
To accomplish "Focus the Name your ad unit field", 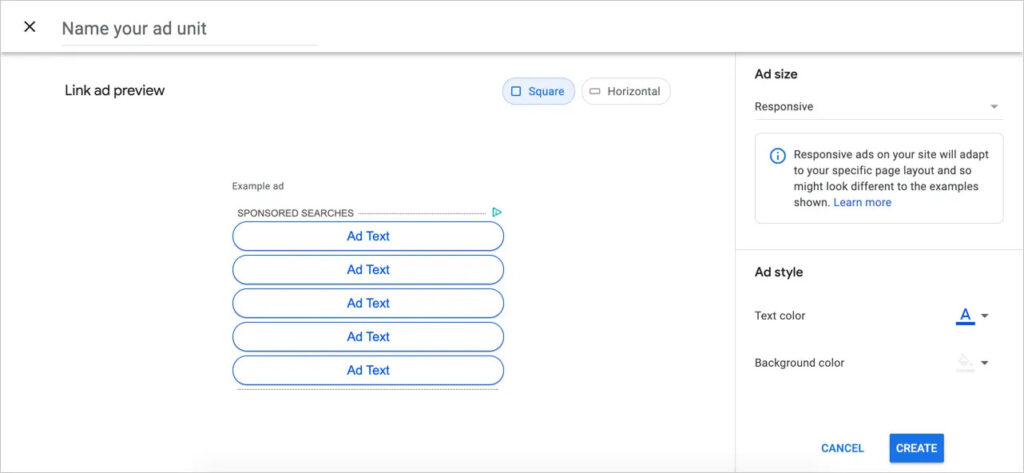I will coord(188,29).
